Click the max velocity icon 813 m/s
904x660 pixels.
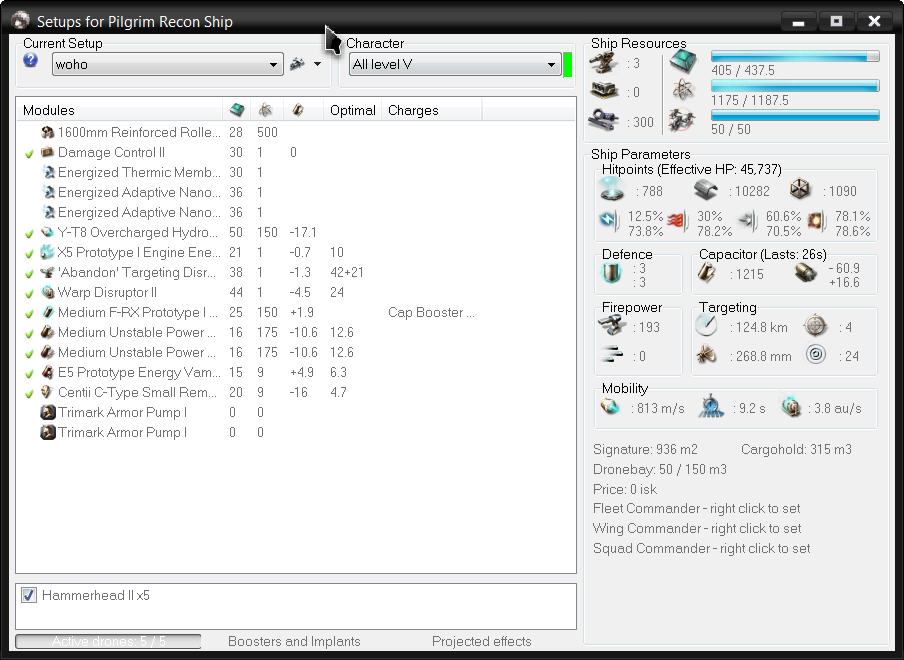point(610,408)
